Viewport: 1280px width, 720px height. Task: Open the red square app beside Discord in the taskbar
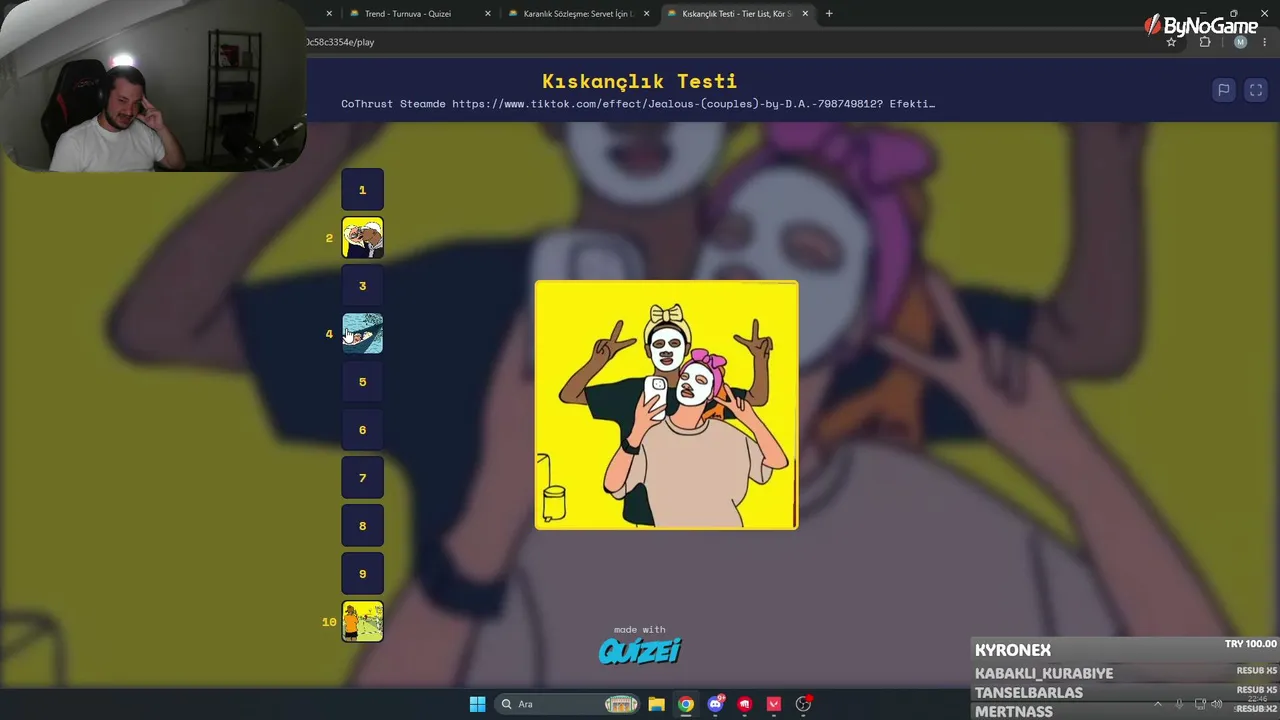[745, 704]
